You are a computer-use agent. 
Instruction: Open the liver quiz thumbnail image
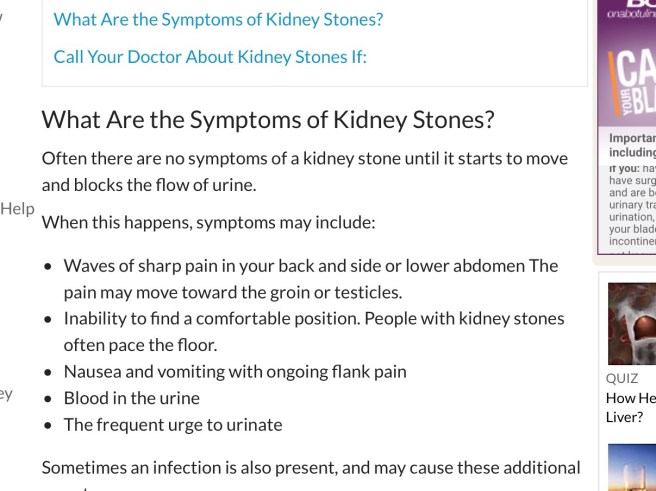(x=632, y=323)
